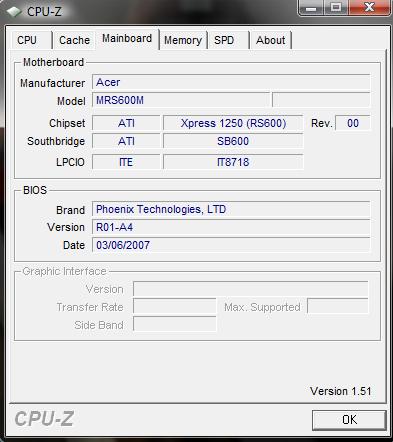Minimize the CPU-Z window
393x442 pixels.
click(x=311, y=7)
